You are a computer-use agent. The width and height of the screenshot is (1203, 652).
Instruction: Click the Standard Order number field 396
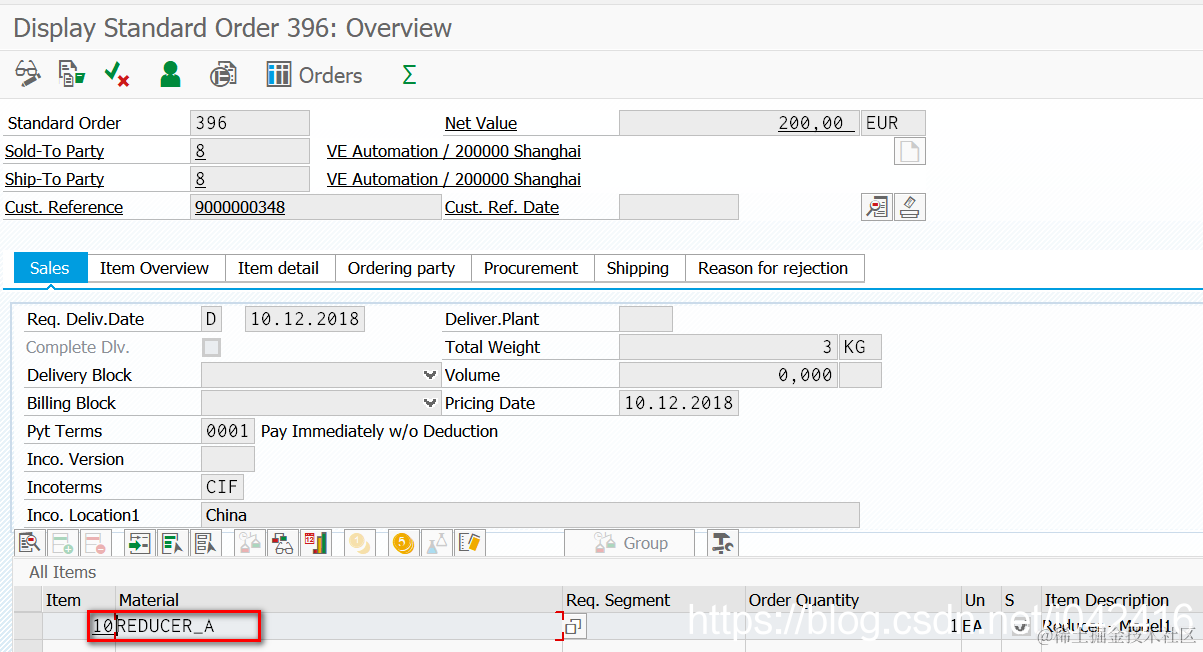(x=250, y=123)
